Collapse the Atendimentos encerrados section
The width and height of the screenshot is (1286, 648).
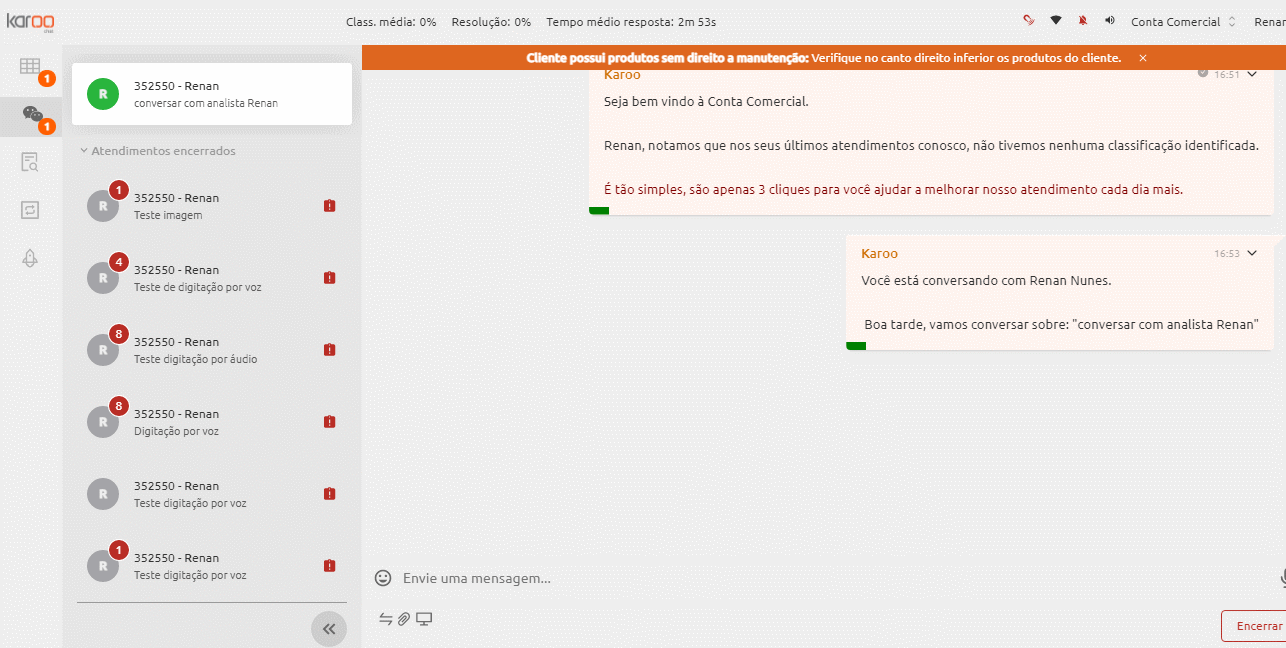coord(158,151)
